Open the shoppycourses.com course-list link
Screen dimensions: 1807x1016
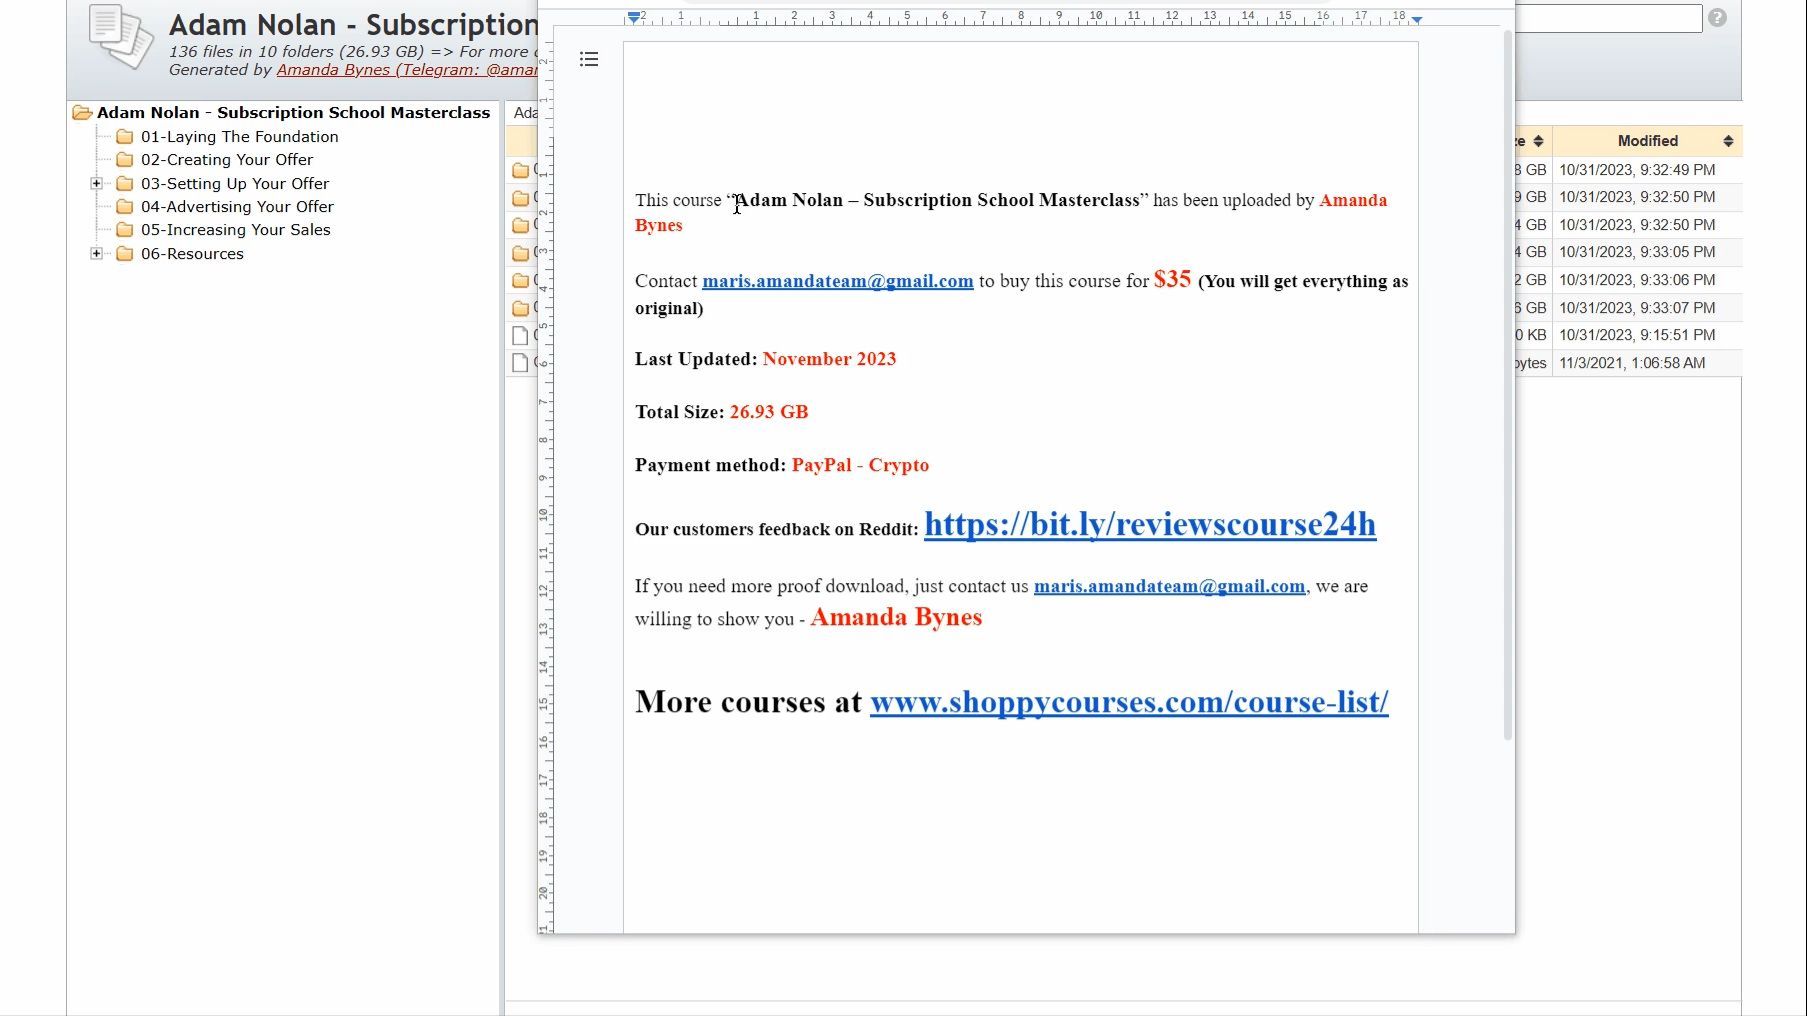1129,702
